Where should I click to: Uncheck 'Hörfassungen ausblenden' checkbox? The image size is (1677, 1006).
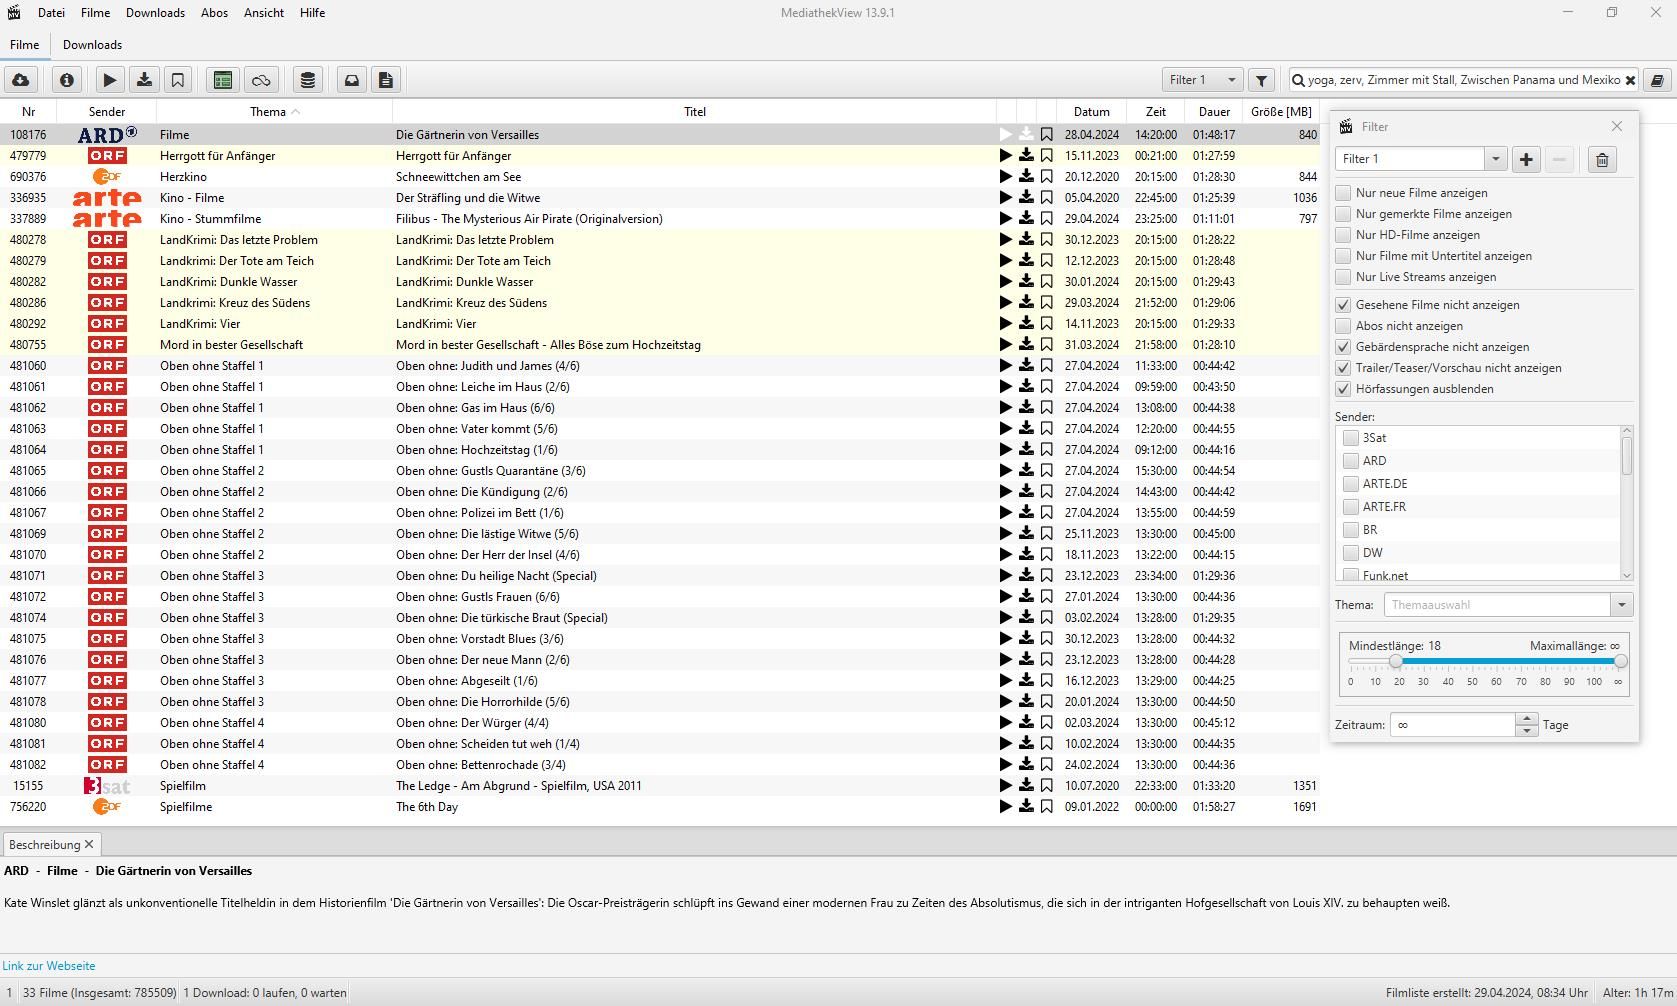(x=1343, y=389)
